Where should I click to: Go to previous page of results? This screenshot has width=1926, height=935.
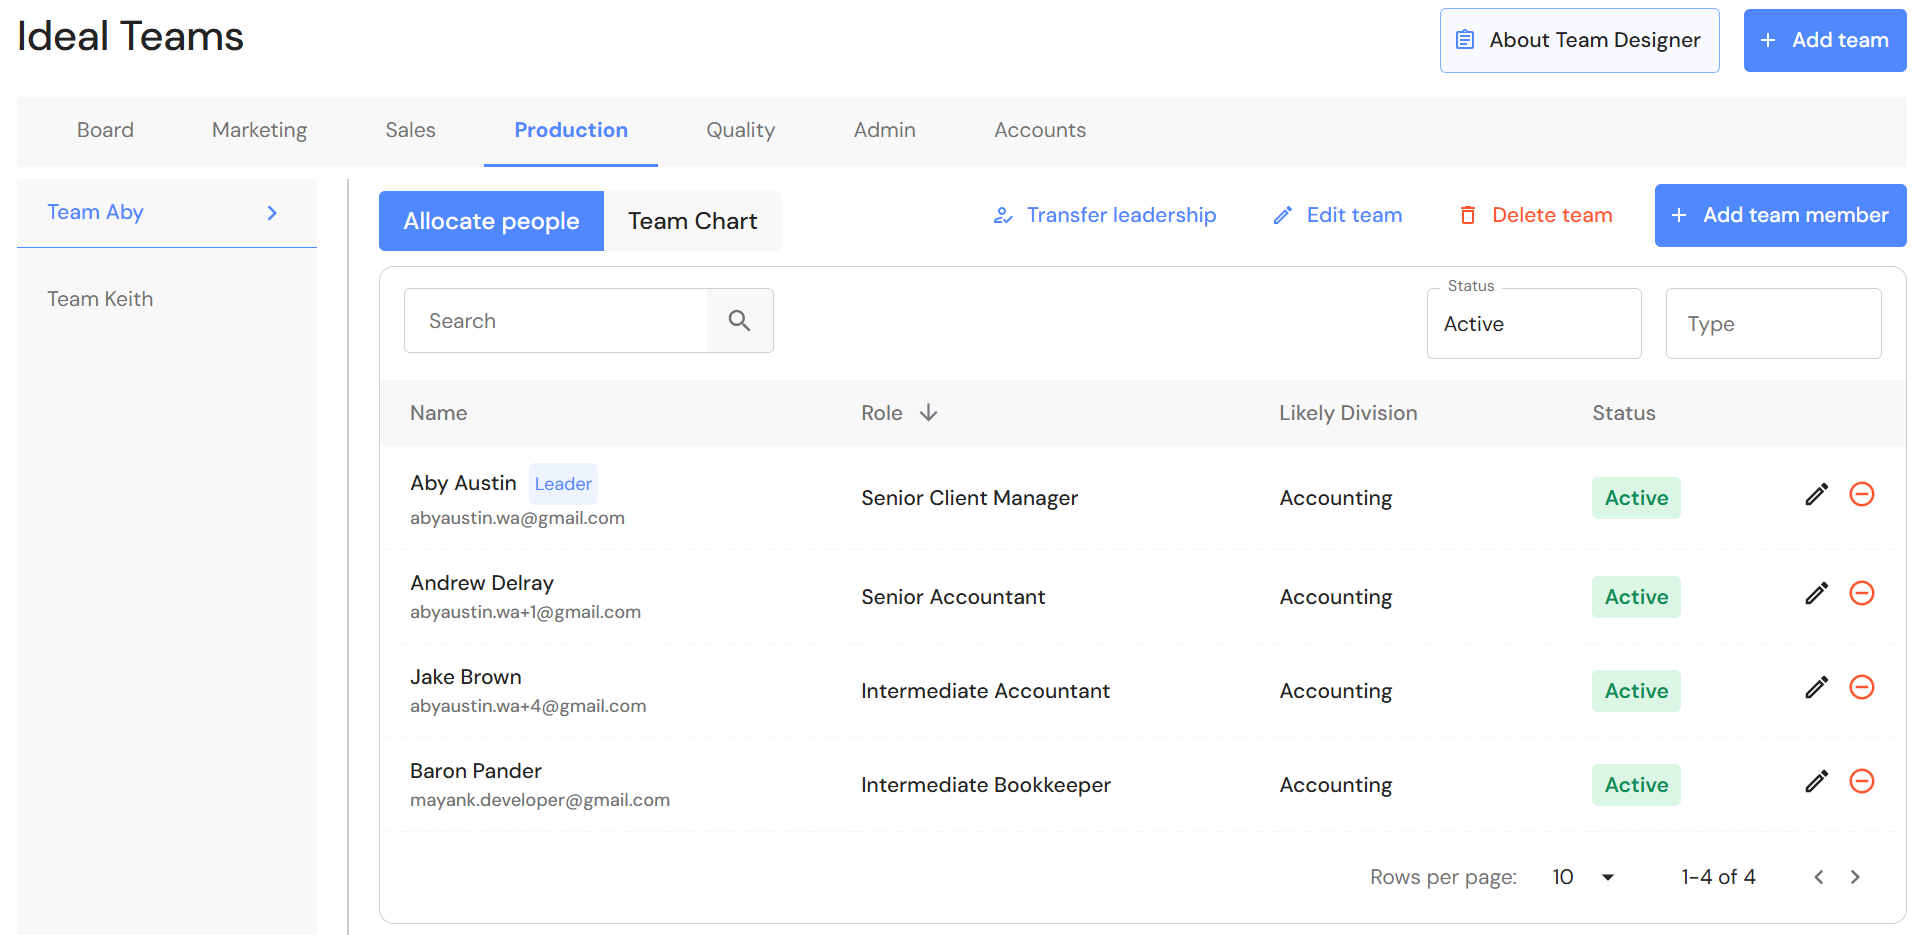point(1819,877)
